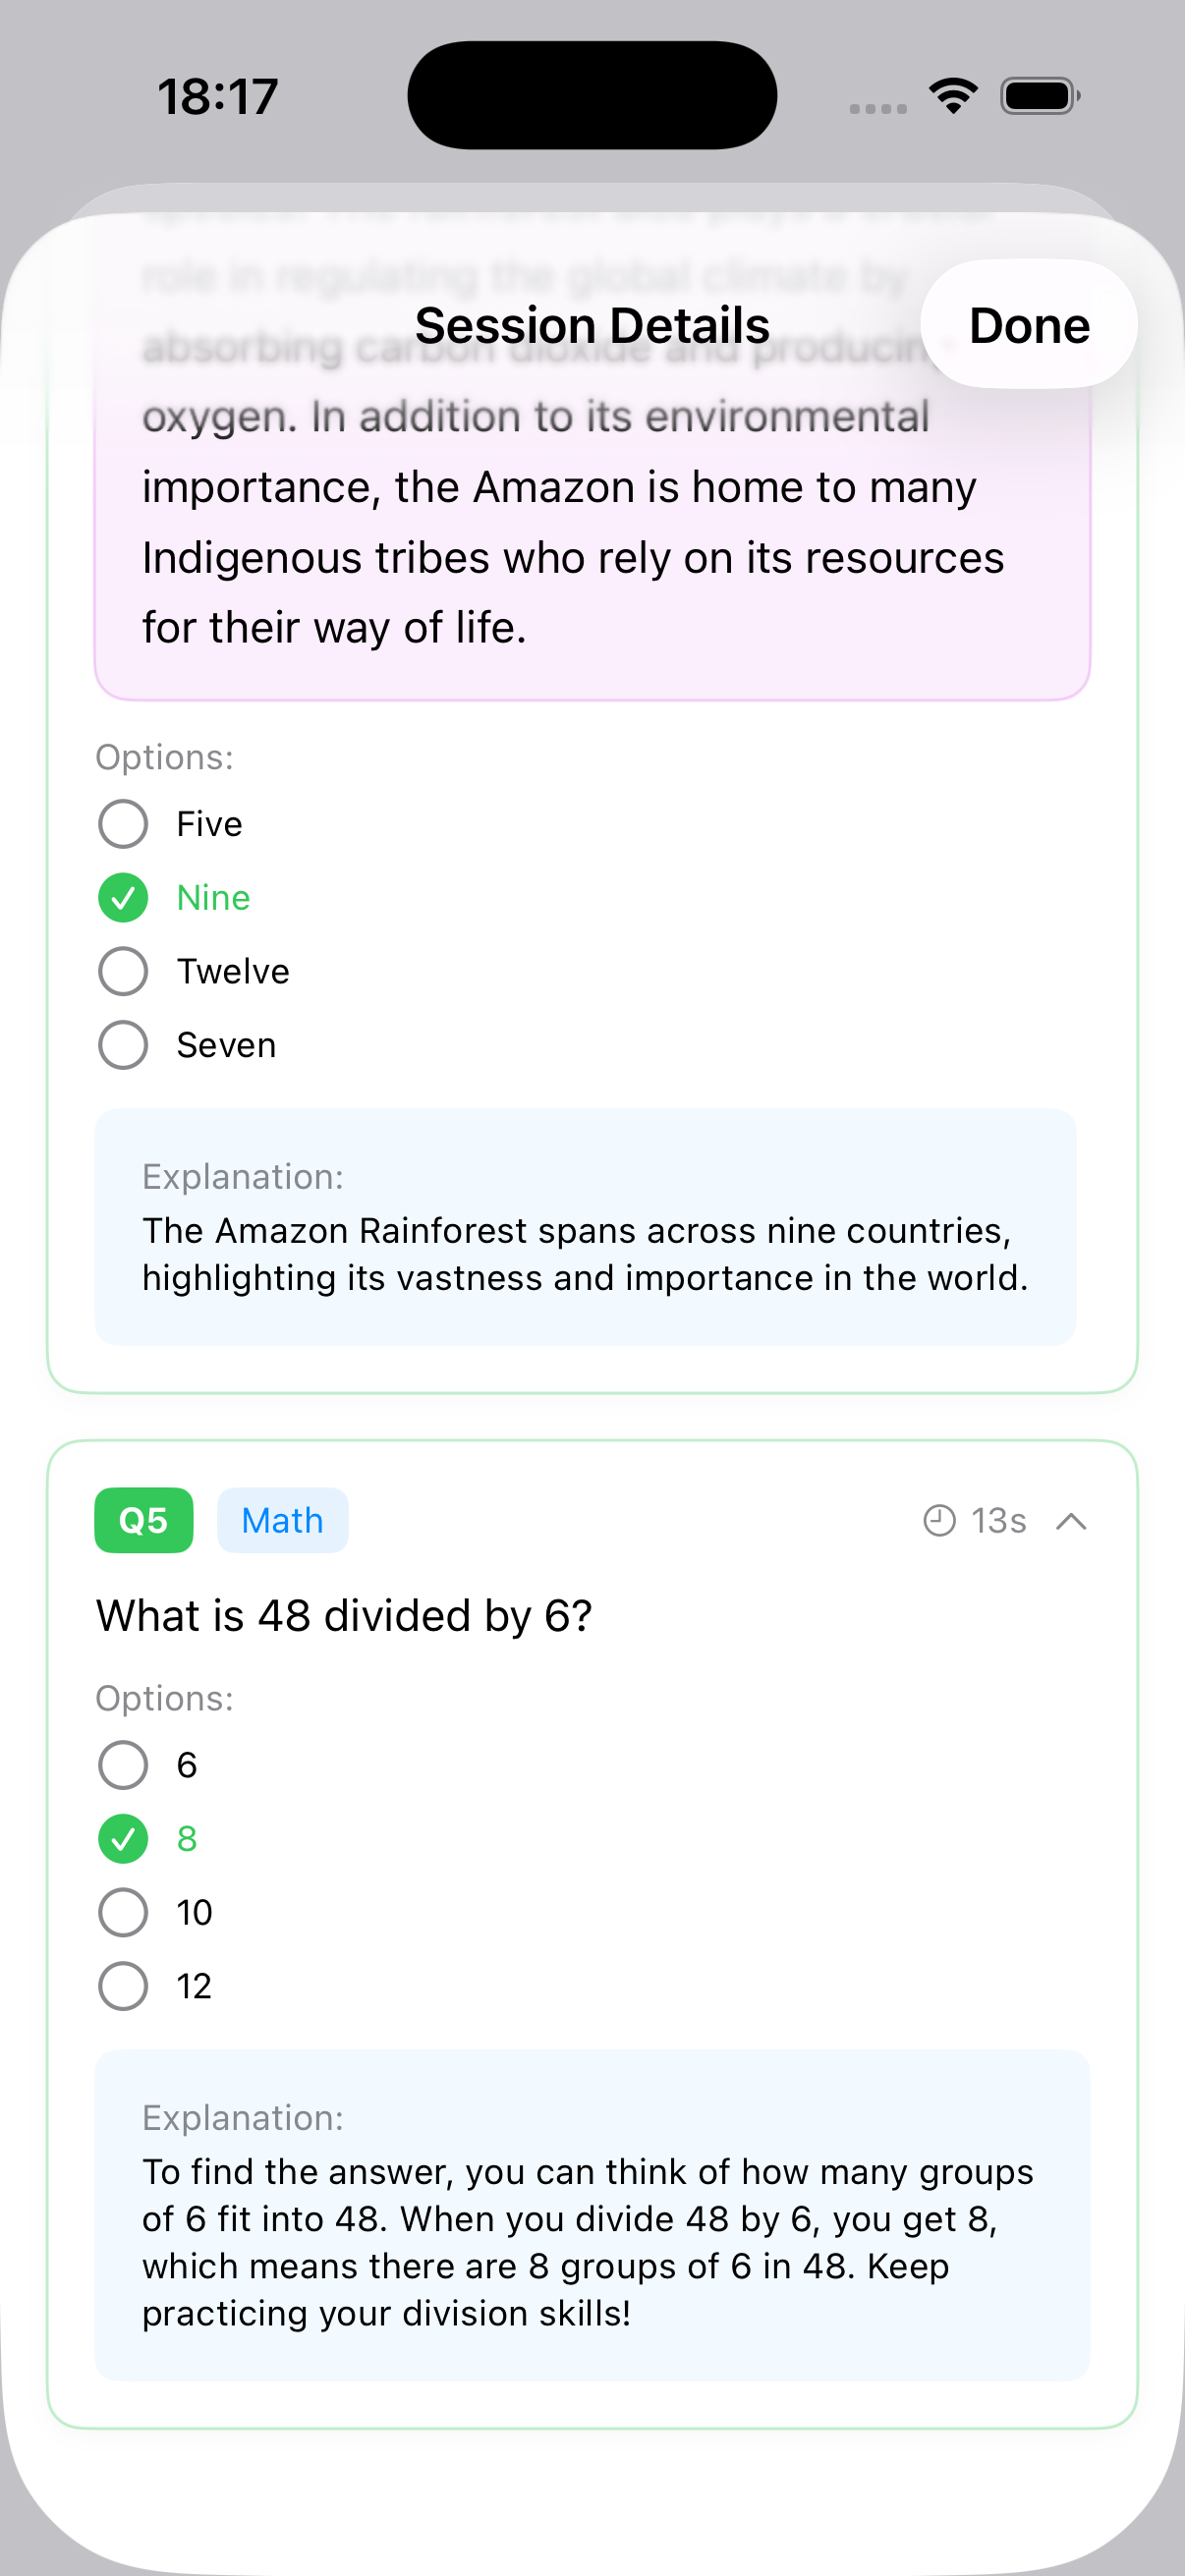Collapse question Q5 with the chevron
1185x2576 pixels.
click(x=1070, y=1520)
